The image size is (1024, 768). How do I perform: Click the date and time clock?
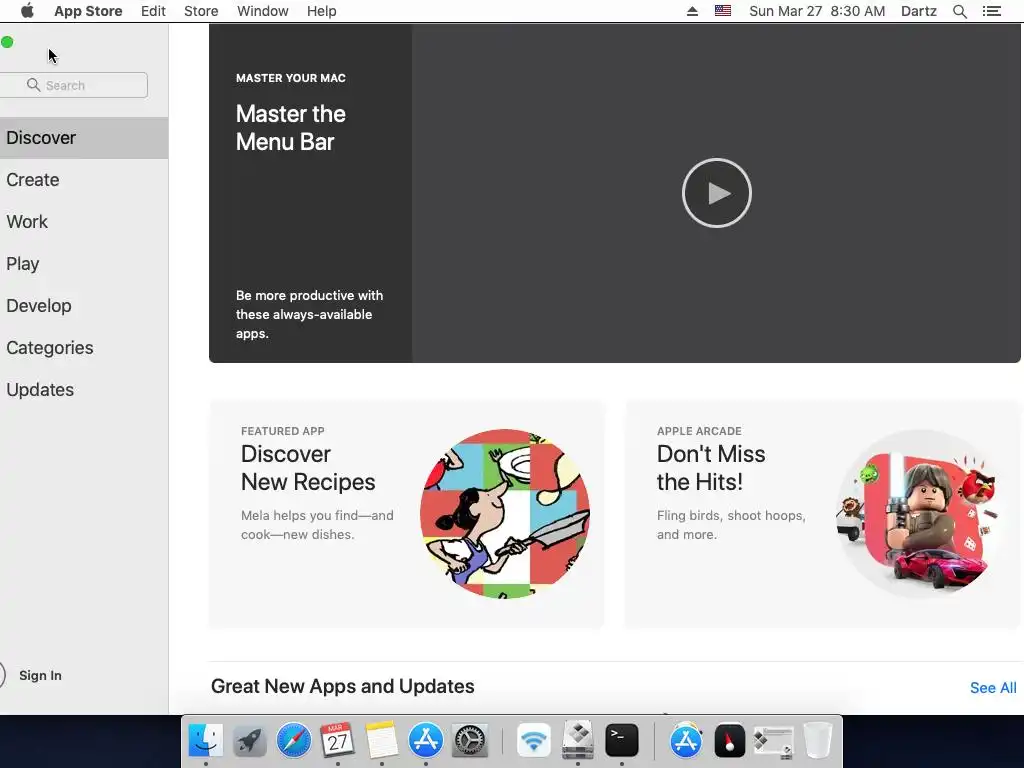point(817,11)
